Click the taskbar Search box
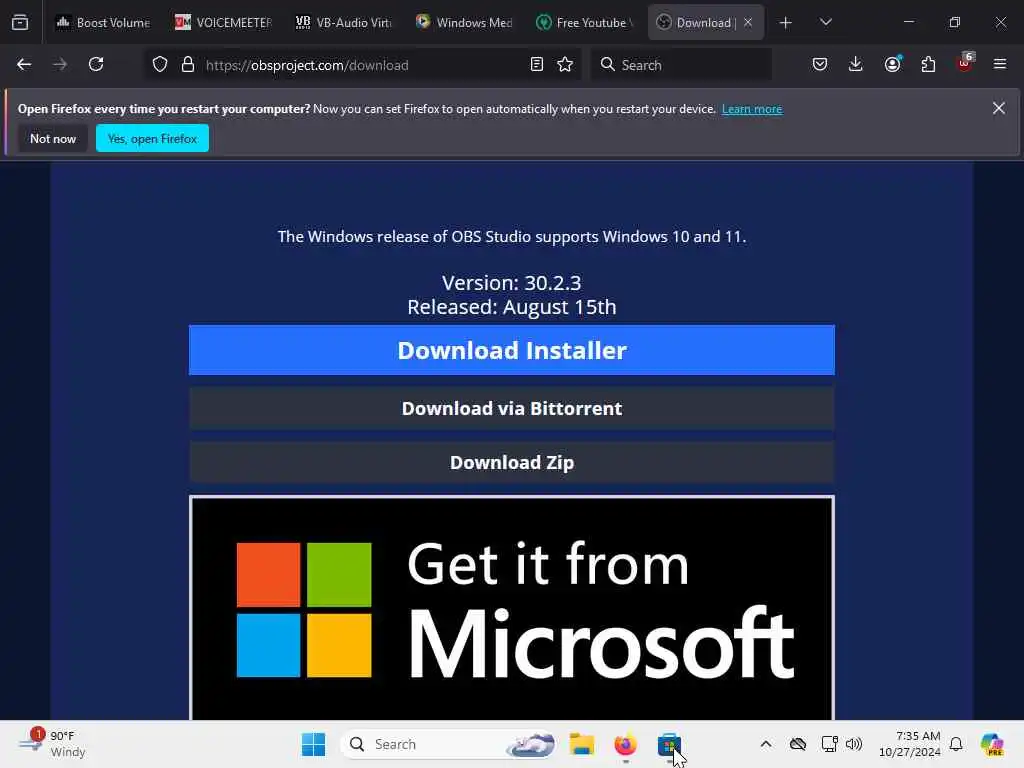Viewport: 1024px width, 768px height. point(448,744)
